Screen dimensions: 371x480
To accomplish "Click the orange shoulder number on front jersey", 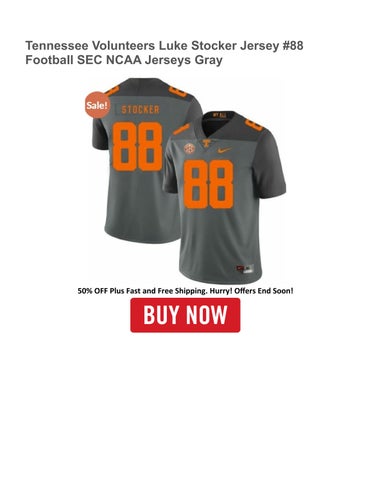I will [x=255, y=124].
